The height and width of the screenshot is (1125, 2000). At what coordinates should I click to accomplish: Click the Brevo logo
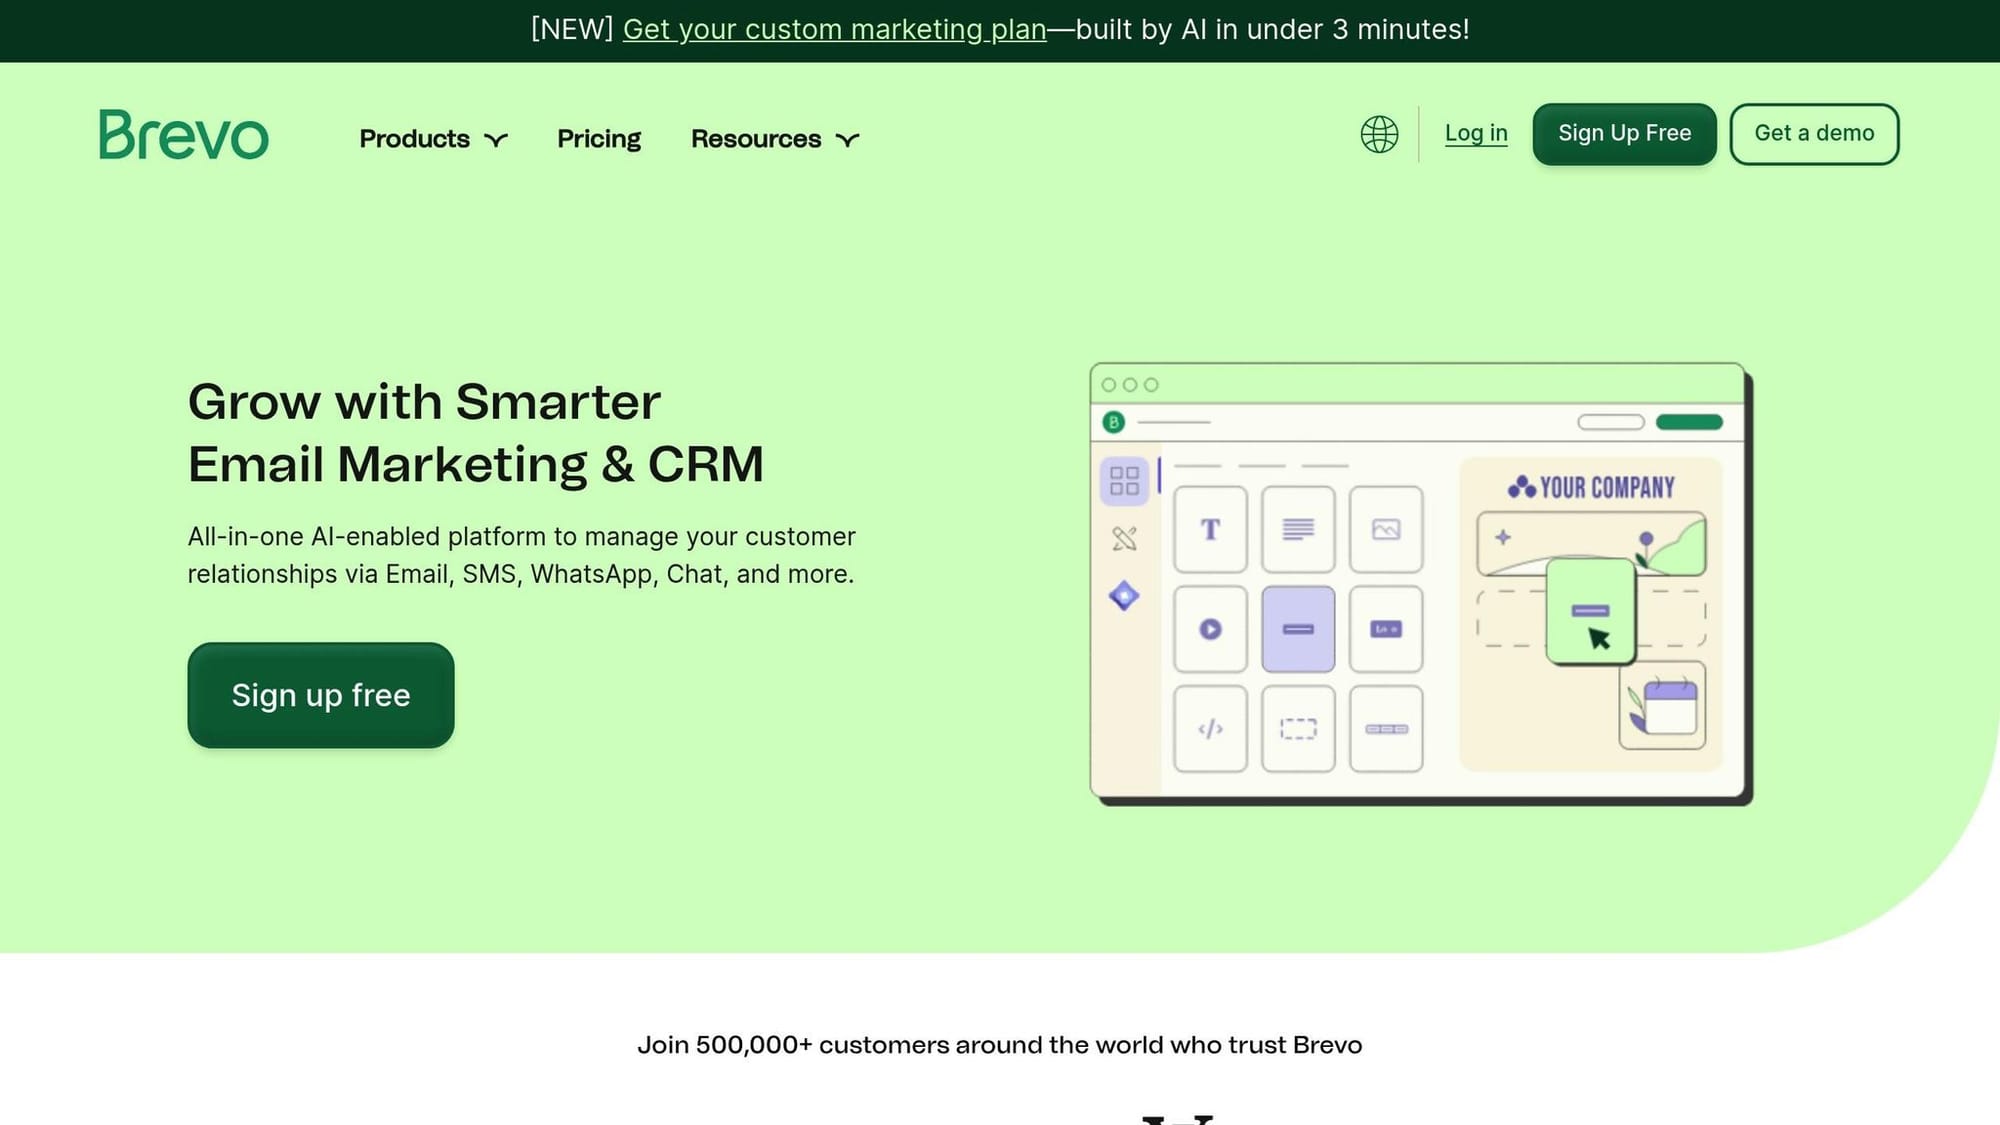pos(184,134)
